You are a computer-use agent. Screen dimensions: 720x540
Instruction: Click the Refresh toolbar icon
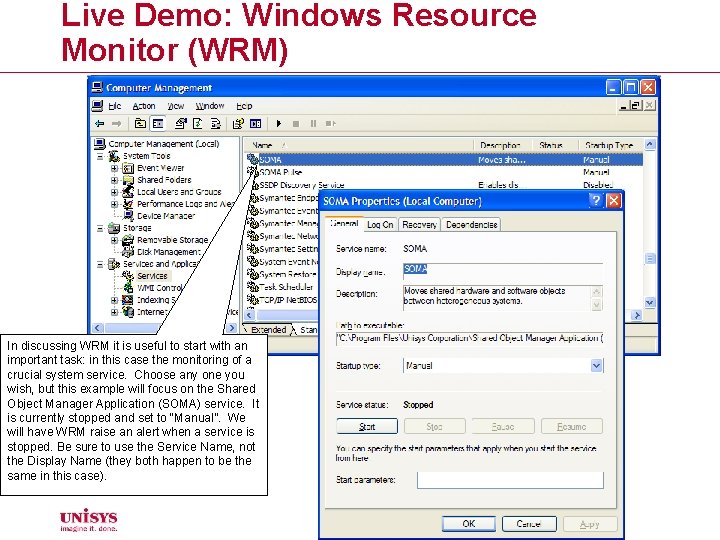tap(198, 124)
